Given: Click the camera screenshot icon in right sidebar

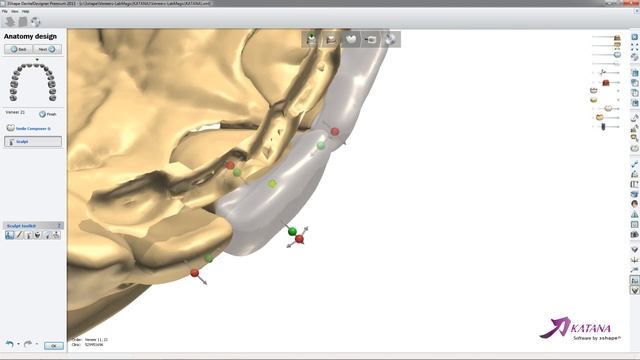Looking at the screenshot, I should click(x=635, y=234).
